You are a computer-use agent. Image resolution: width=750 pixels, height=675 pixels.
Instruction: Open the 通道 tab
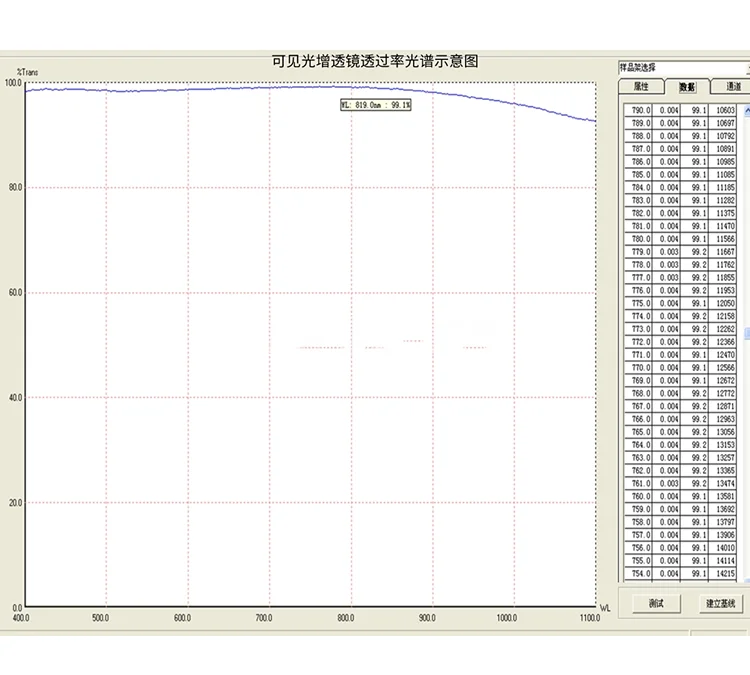tap(733, 87)
